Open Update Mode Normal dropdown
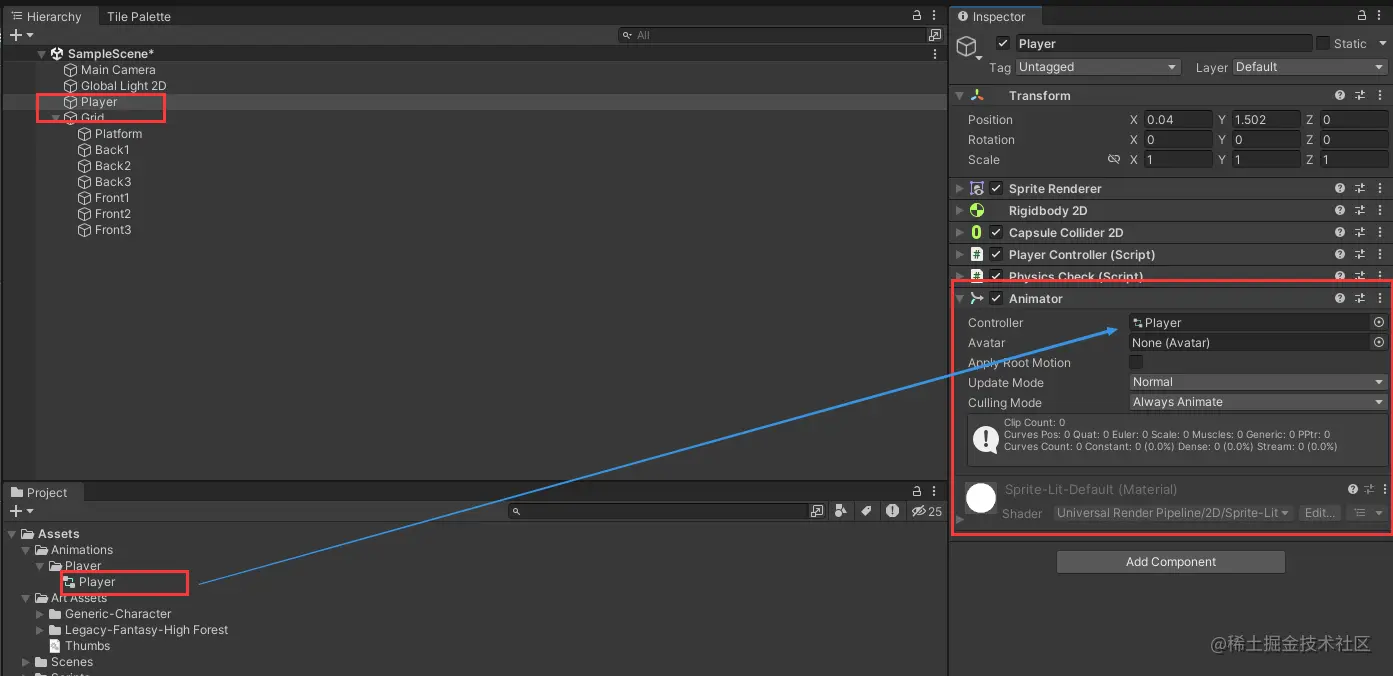 tap(1258, 382)
